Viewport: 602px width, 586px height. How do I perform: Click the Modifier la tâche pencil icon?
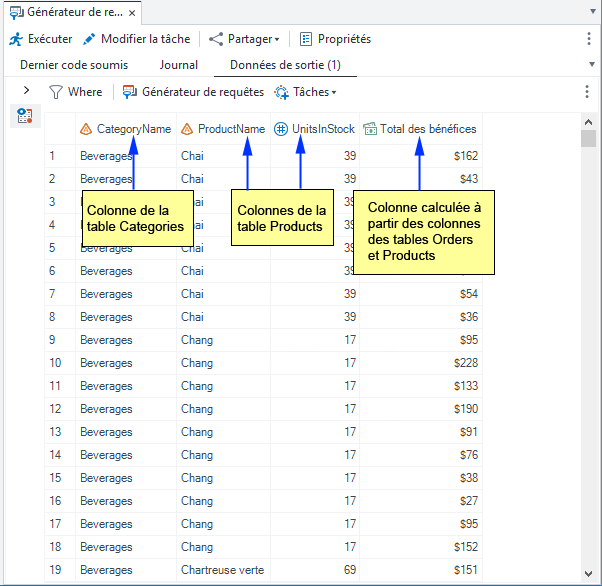[89, 39]
